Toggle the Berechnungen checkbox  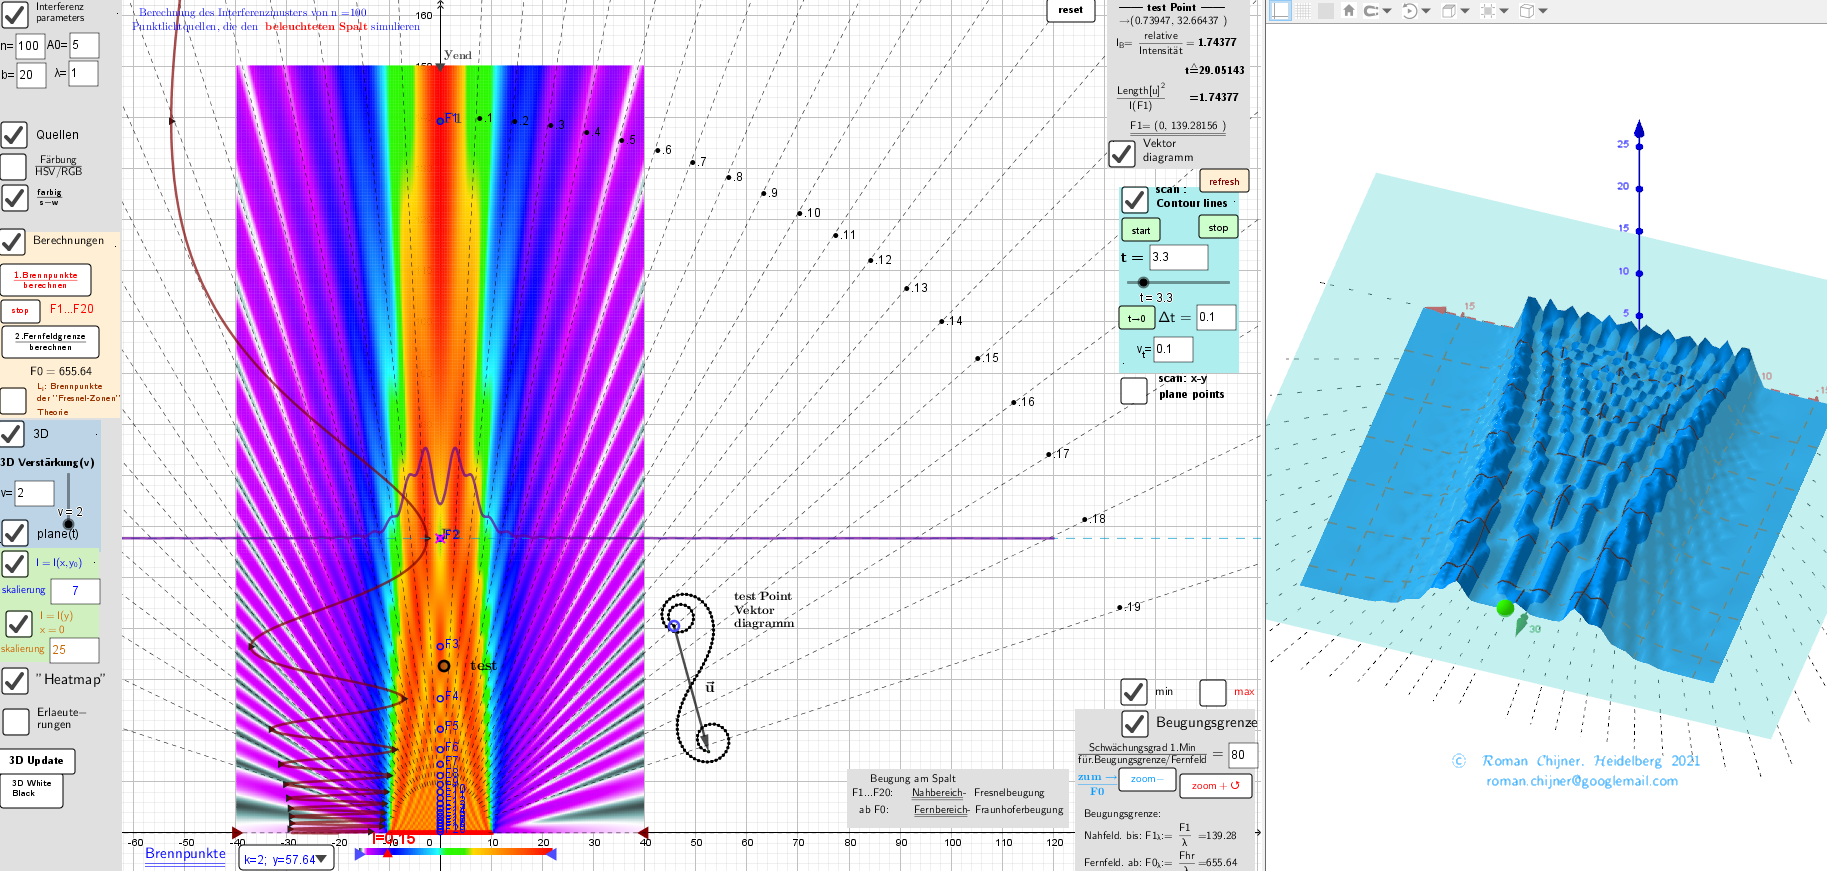click(12, 241)
